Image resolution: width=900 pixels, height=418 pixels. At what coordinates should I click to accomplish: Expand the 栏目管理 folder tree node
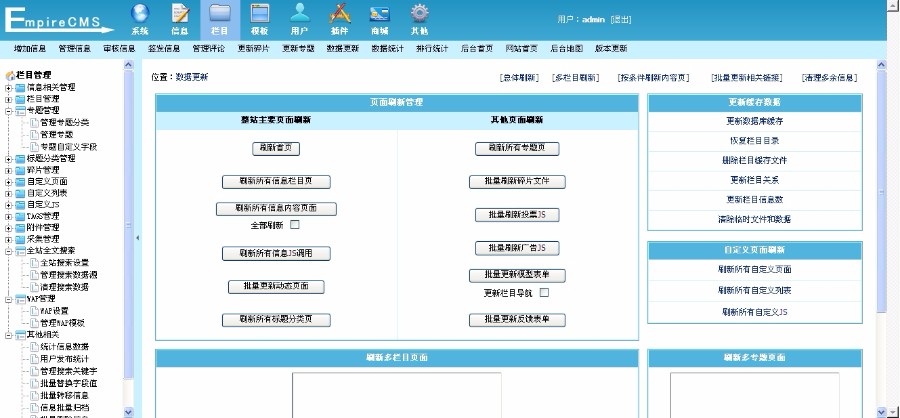9,99
